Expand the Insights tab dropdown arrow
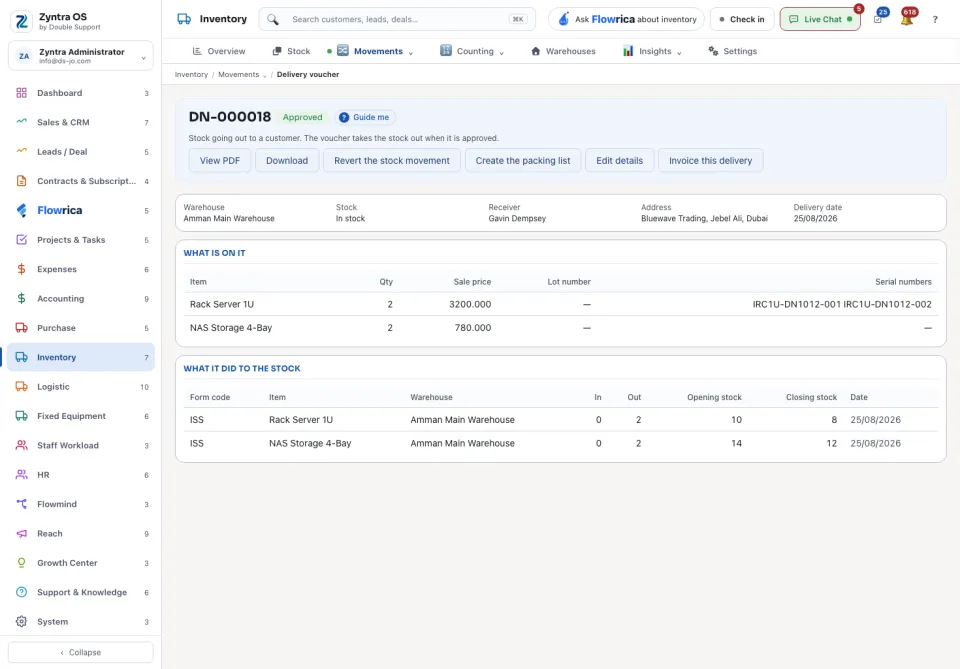The width and height of the screenshot is (960, 669). pyautogui.click(x=679, y=53)
